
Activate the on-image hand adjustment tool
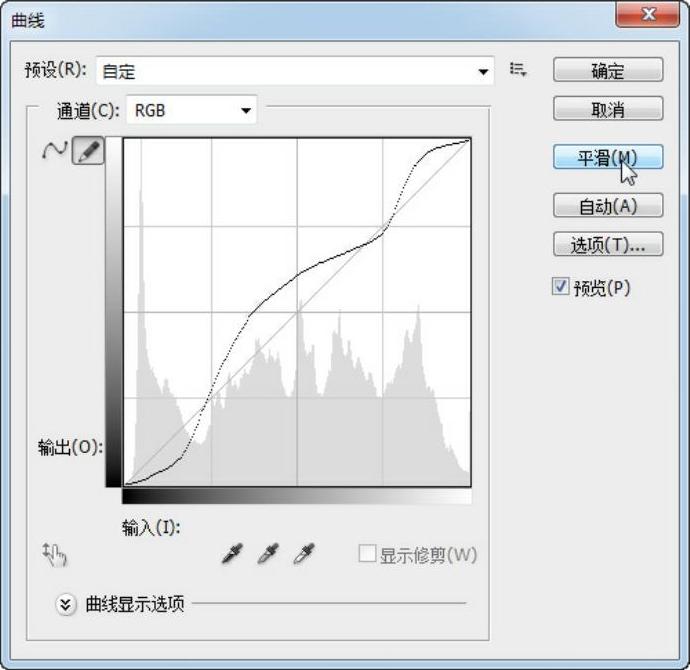[x=55, y=554]
